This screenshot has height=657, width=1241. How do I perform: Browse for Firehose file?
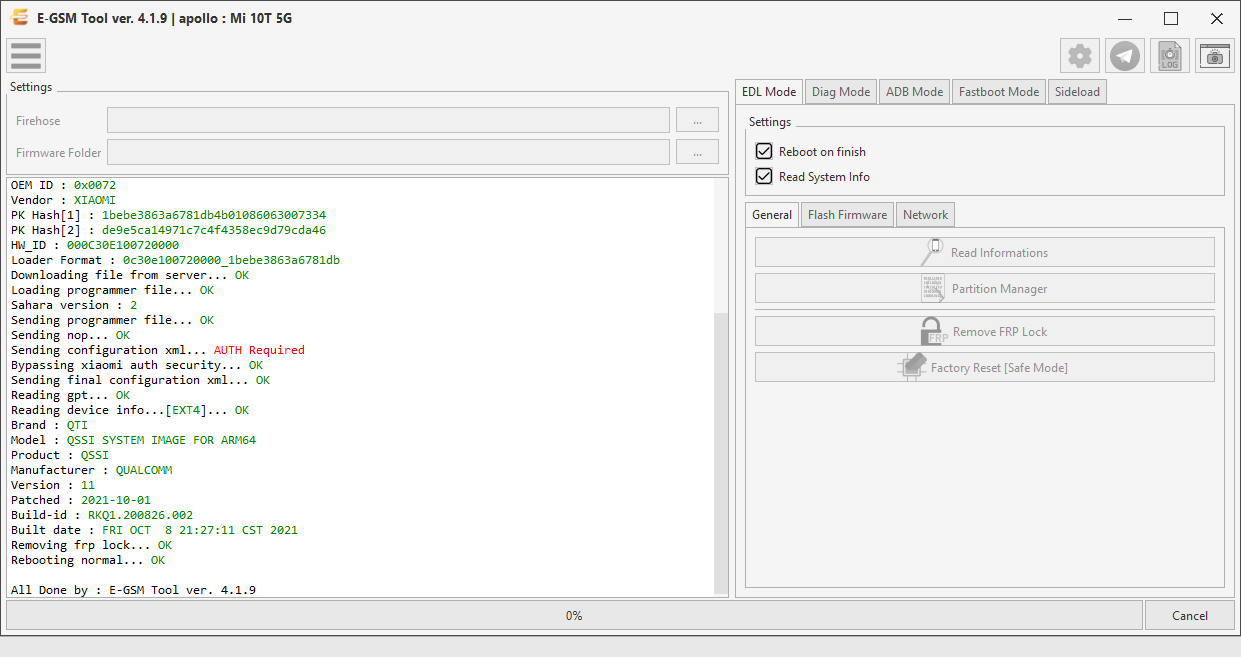pos(697,120)
